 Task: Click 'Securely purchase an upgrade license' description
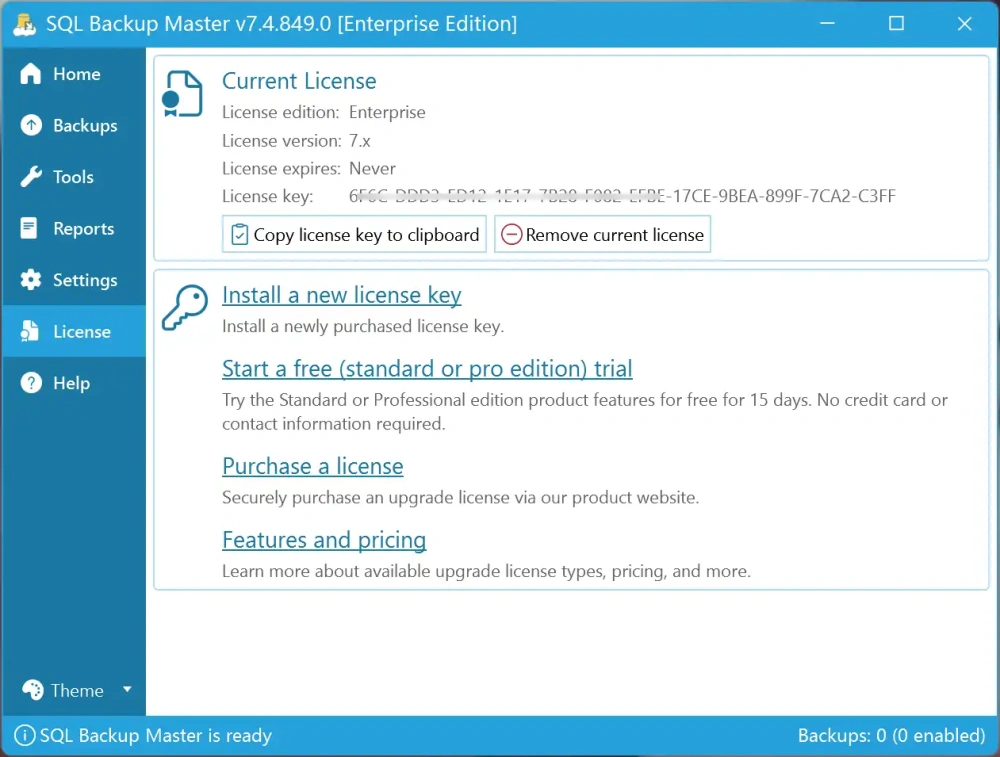(460, 497)
